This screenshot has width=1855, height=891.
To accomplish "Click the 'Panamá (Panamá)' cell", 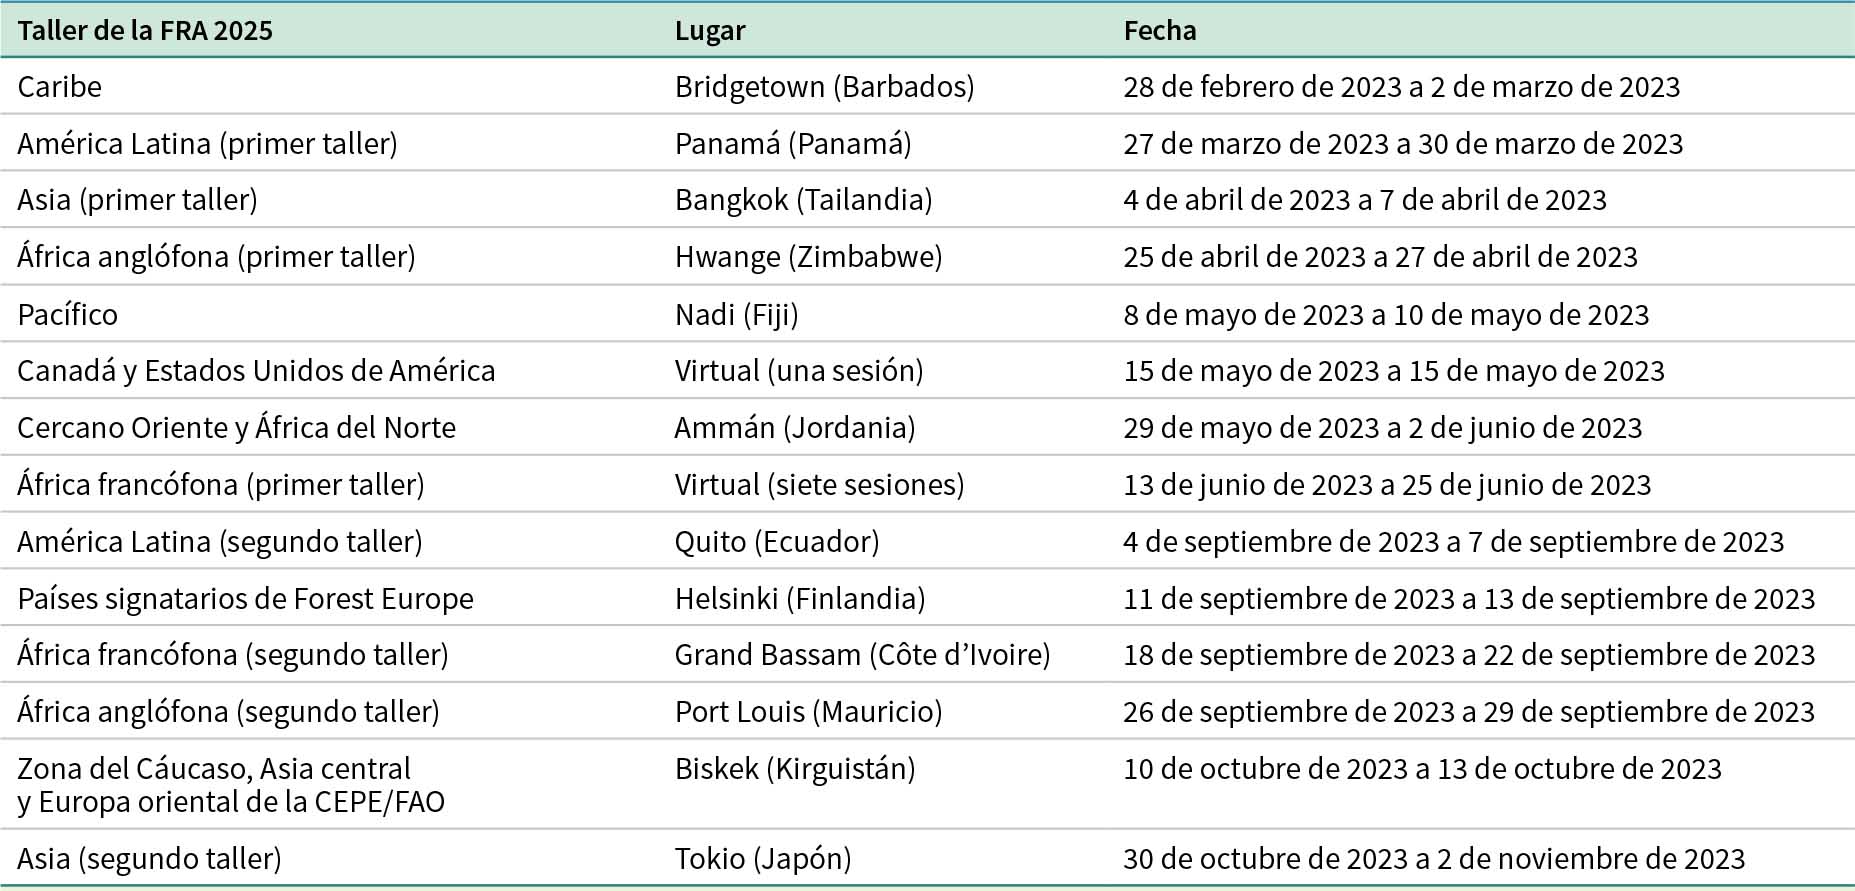I will pyautogui.click(x=792, y=144).
